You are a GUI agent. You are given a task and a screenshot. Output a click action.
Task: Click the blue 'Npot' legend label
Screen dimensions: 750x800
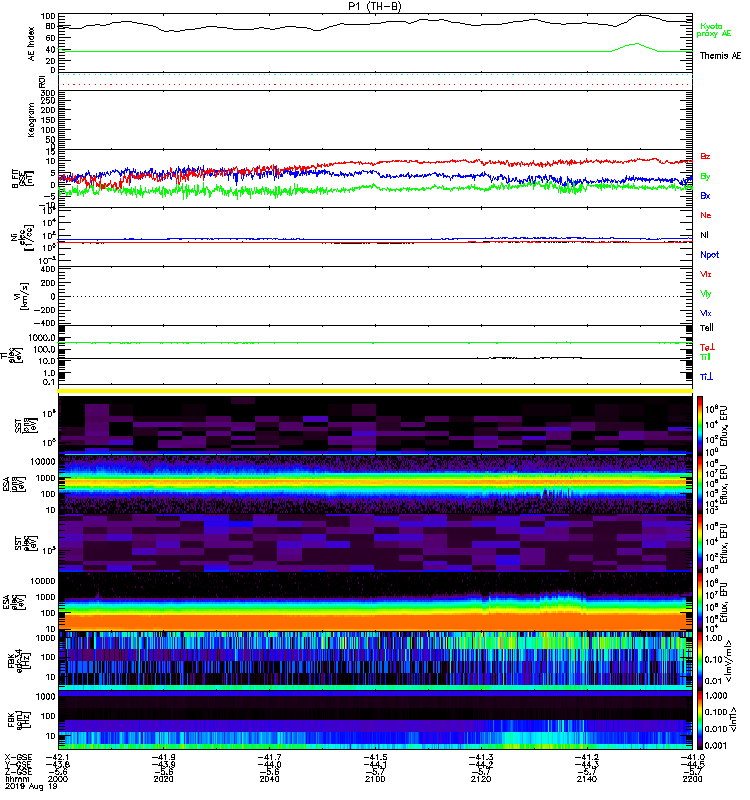[709, 255]
